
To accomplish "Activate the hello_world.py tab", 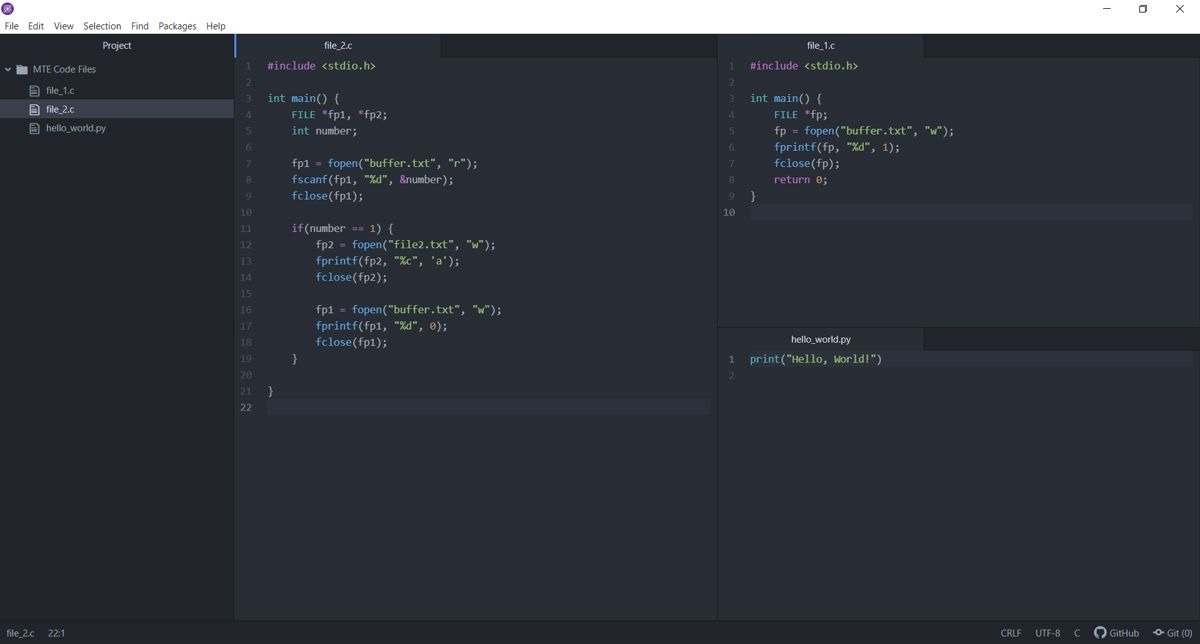I will pos(820,340).
